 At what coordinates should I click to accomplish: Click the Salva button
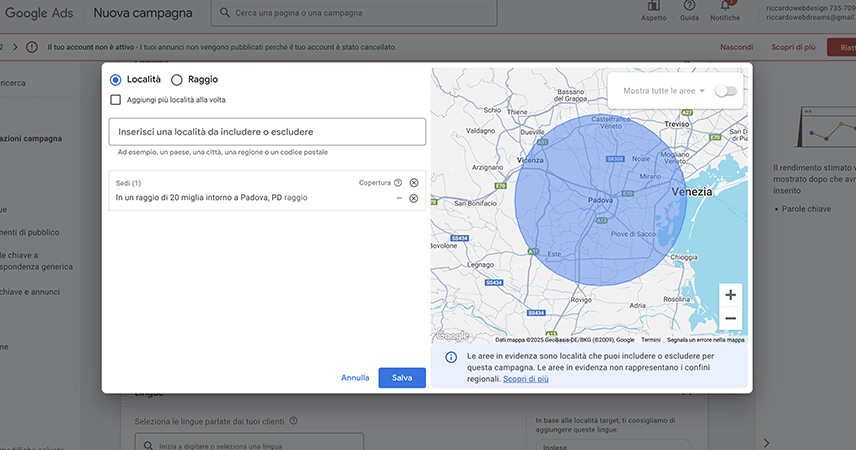402,378
